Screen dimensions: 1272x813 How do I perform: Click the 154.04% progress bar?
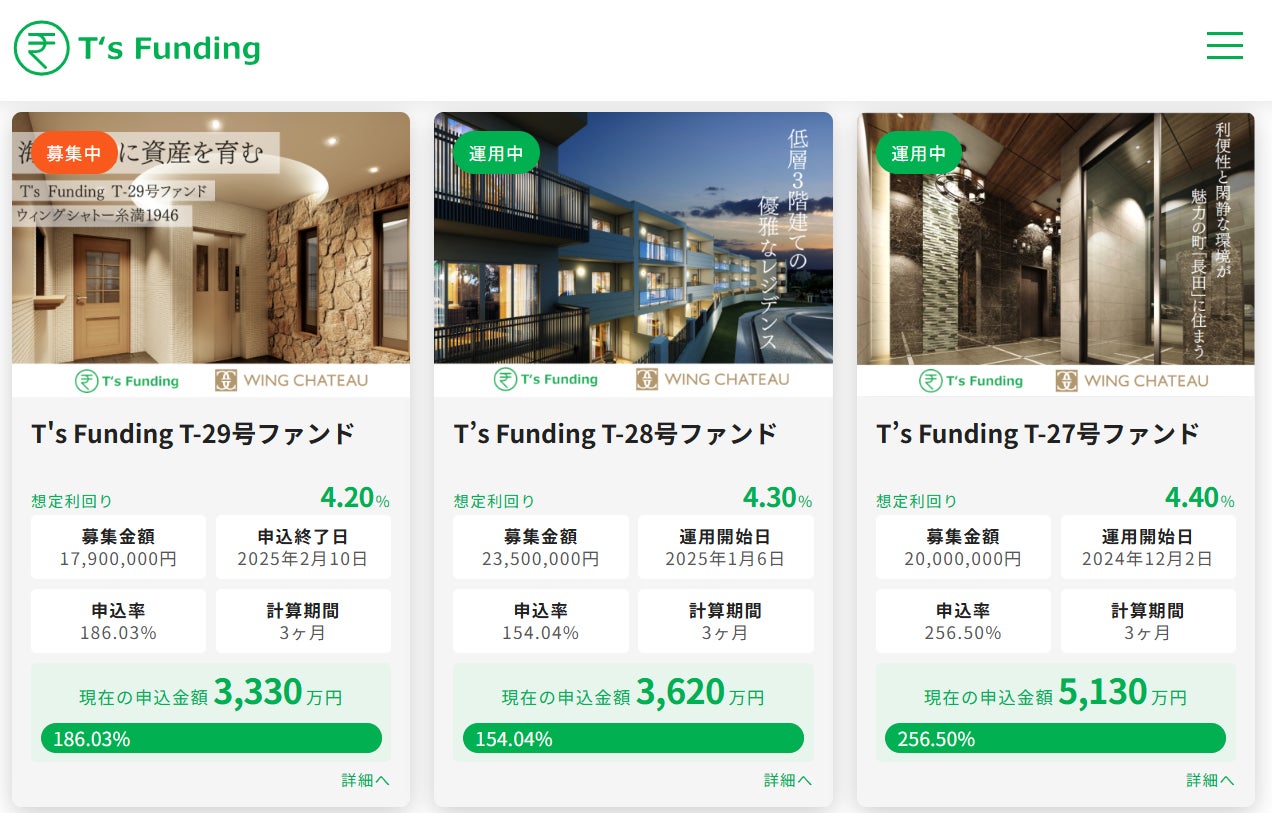coord(633,739)
